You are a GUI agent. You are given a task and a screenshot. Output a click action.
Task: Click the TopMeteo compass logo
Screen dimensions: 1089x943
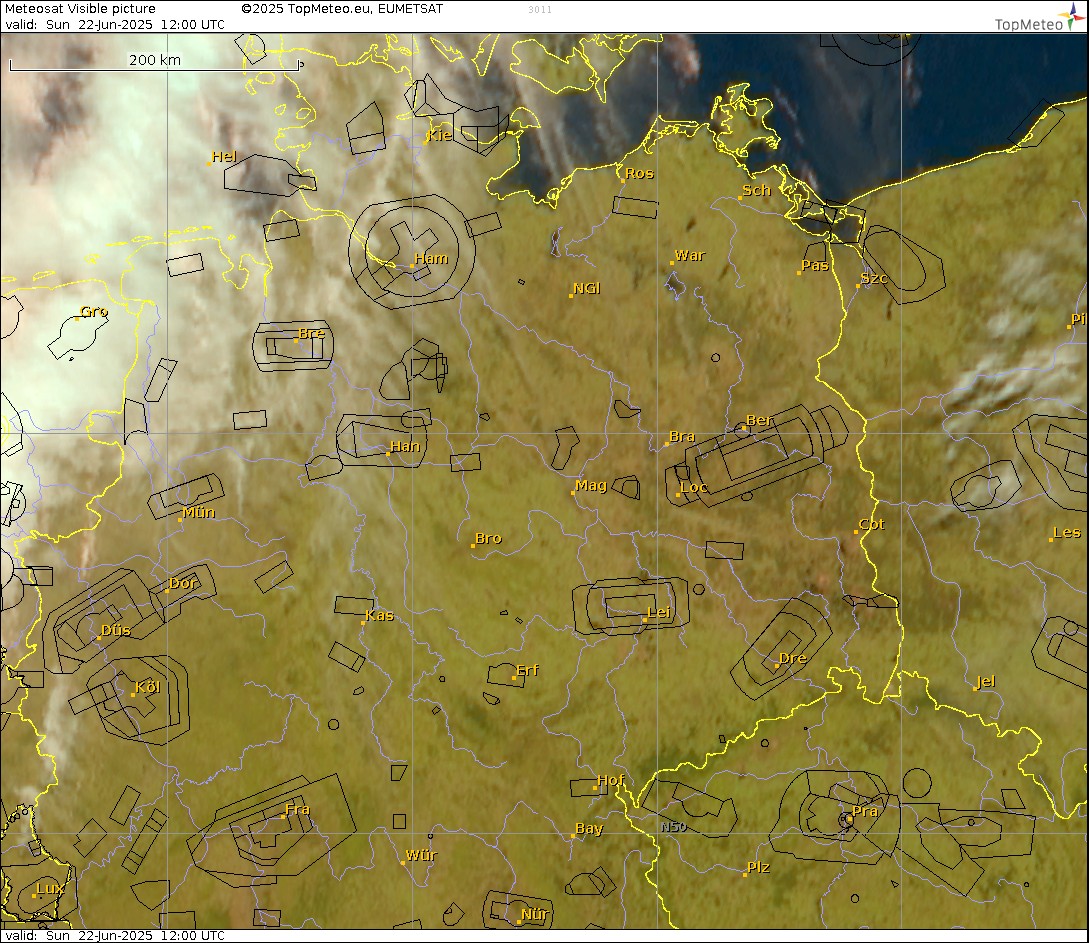[1072, 15]
